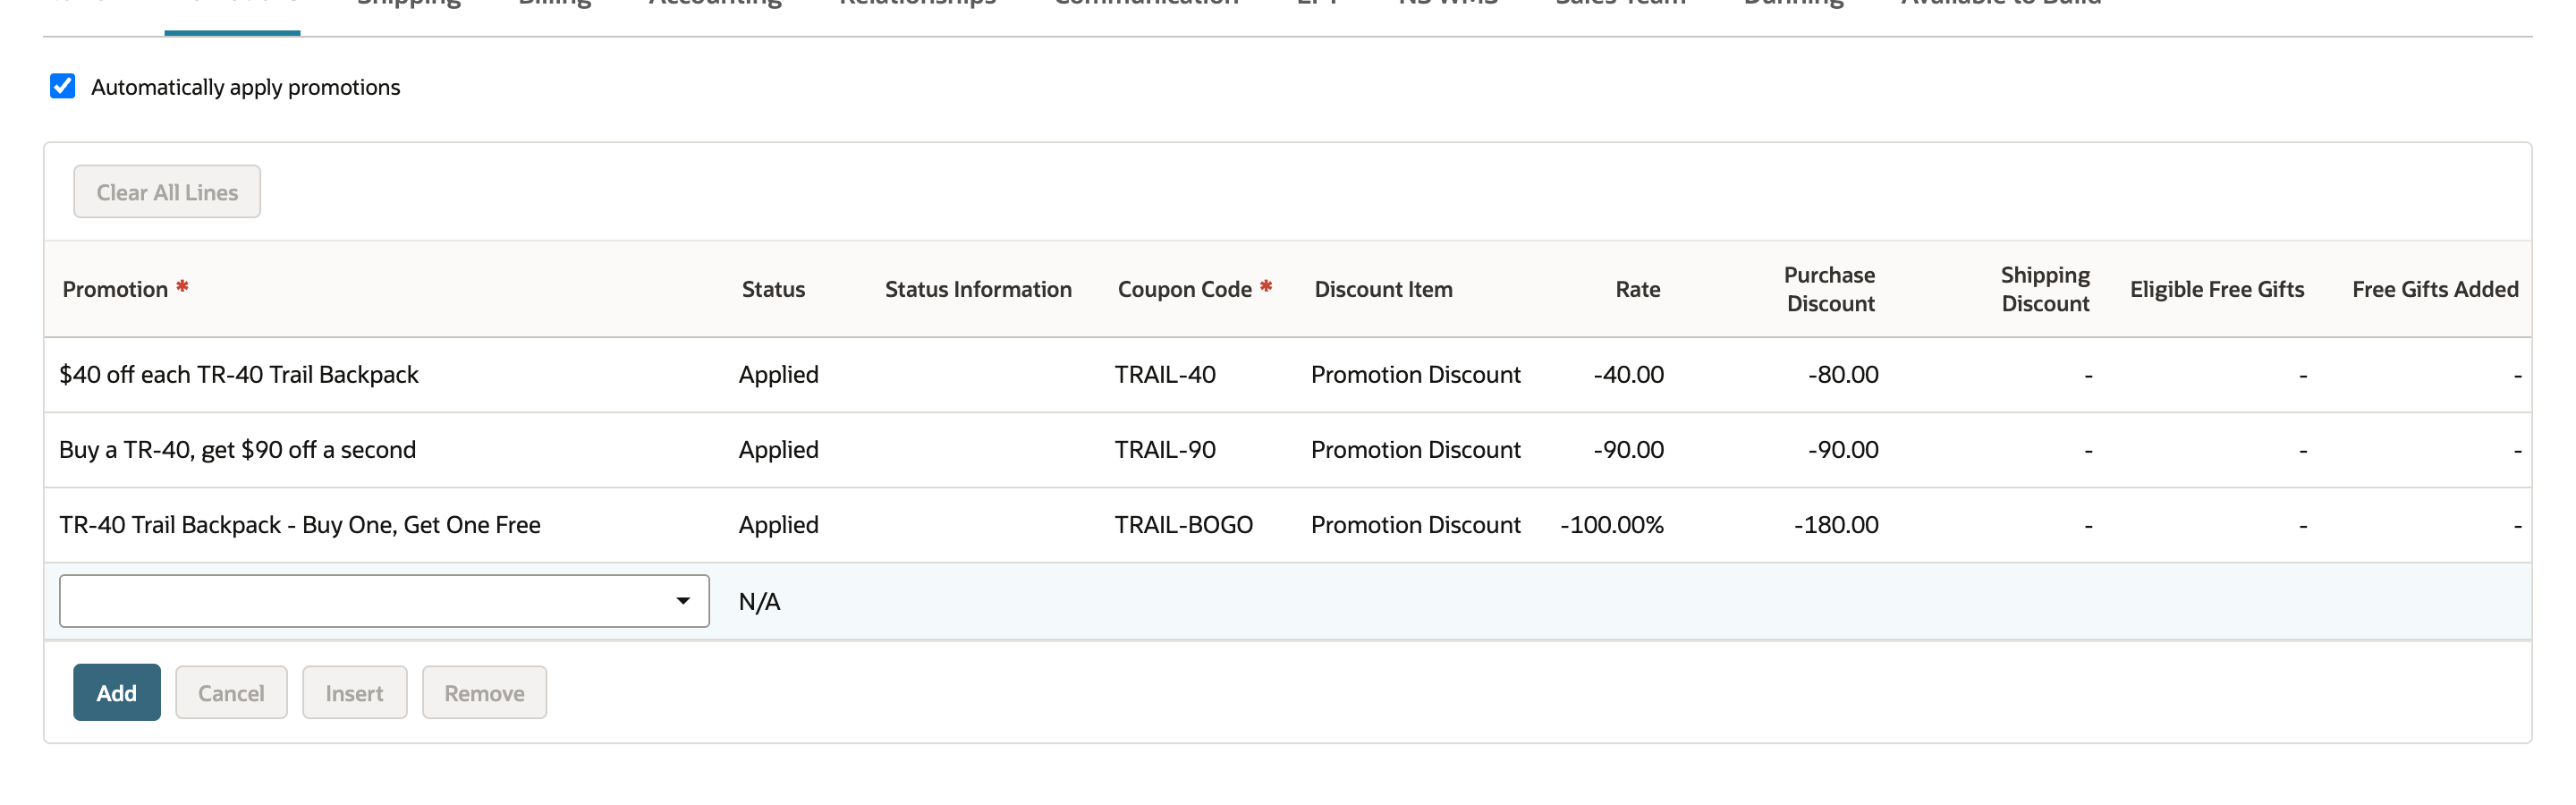Viewport: 2576px width, 805px height.
Task: Click the TRAIL-BOGO coupon code cell
Action: 1184,525
